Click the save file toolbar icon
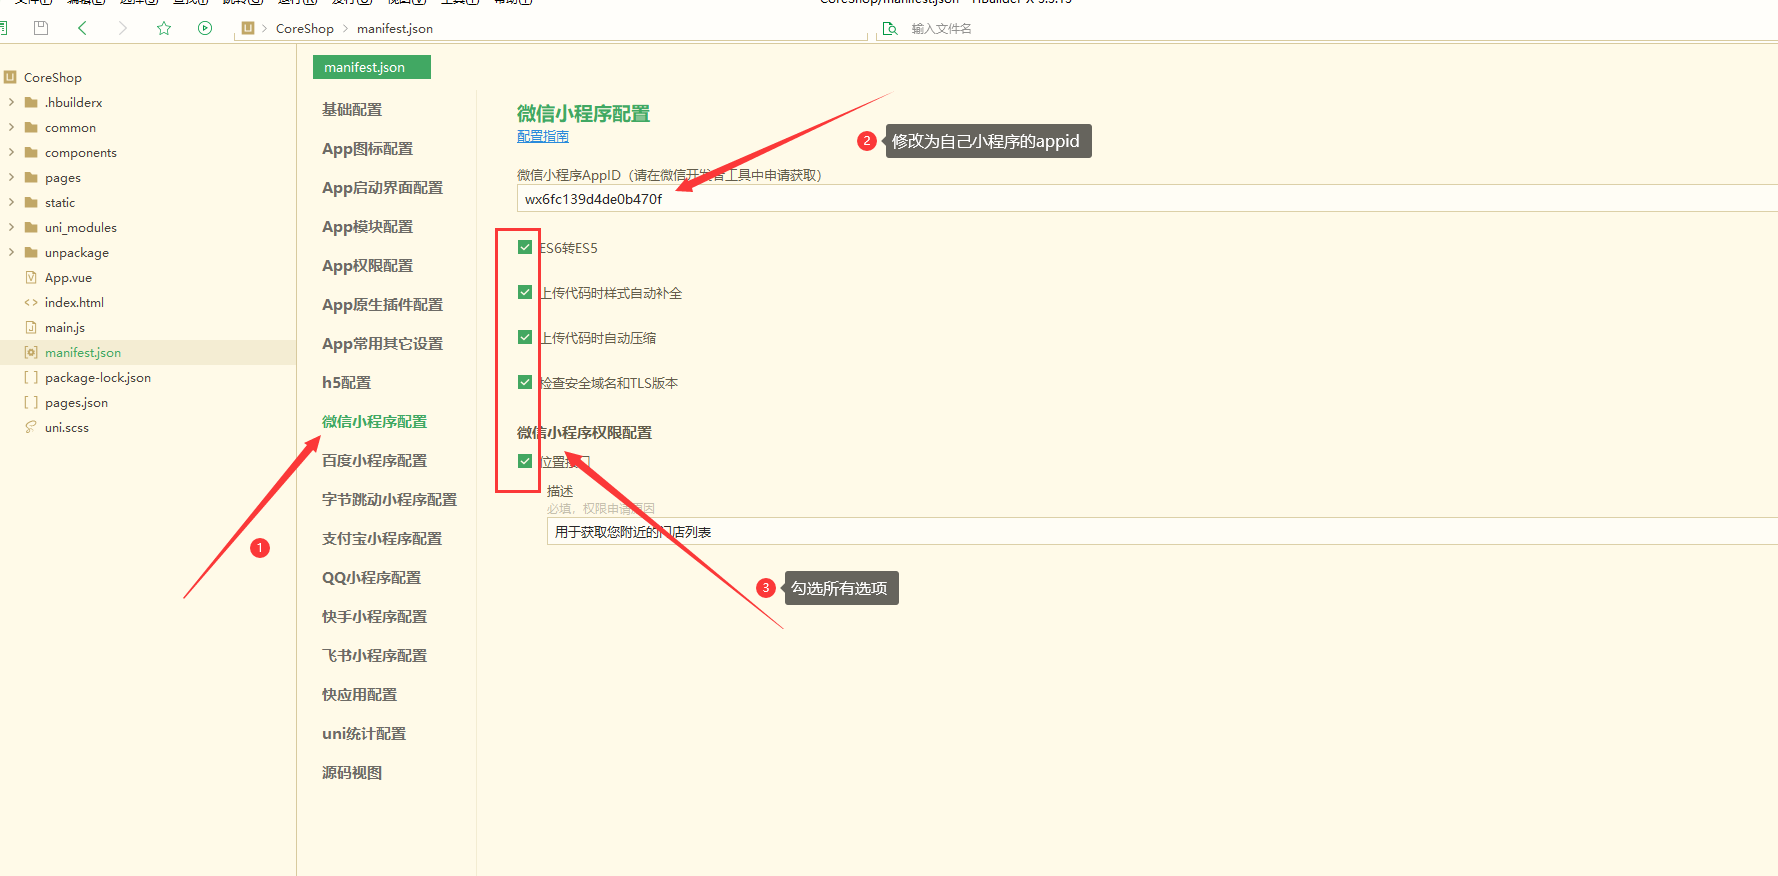 [x=41, y=28]
